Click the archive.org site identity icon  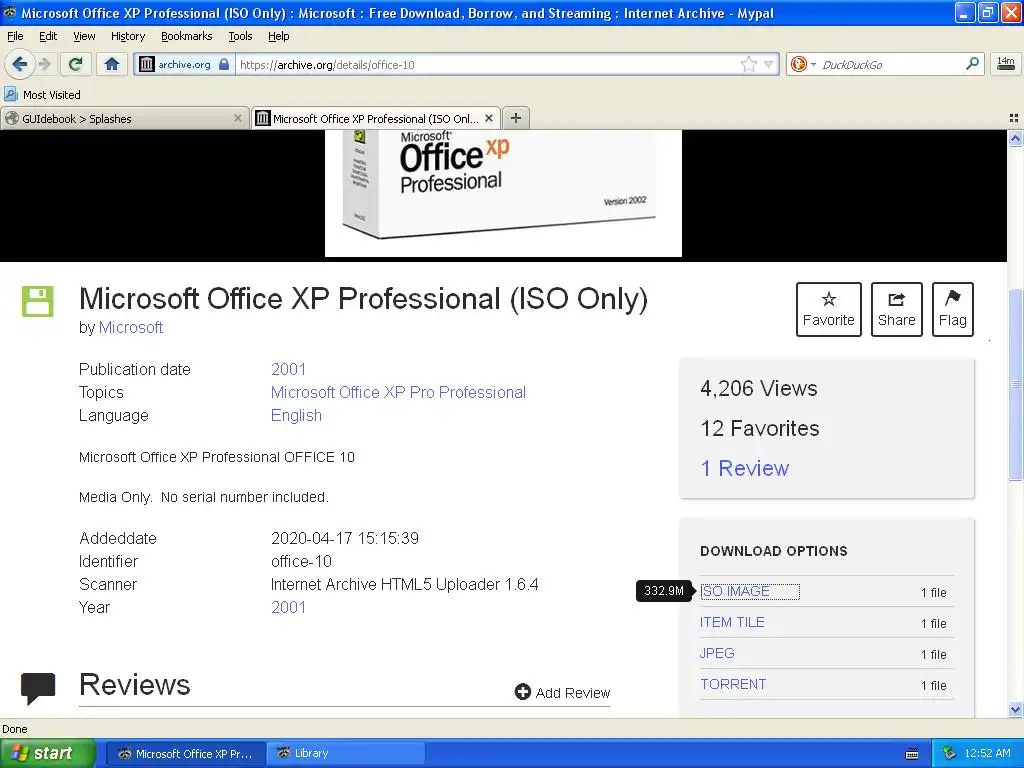point(147,64)
